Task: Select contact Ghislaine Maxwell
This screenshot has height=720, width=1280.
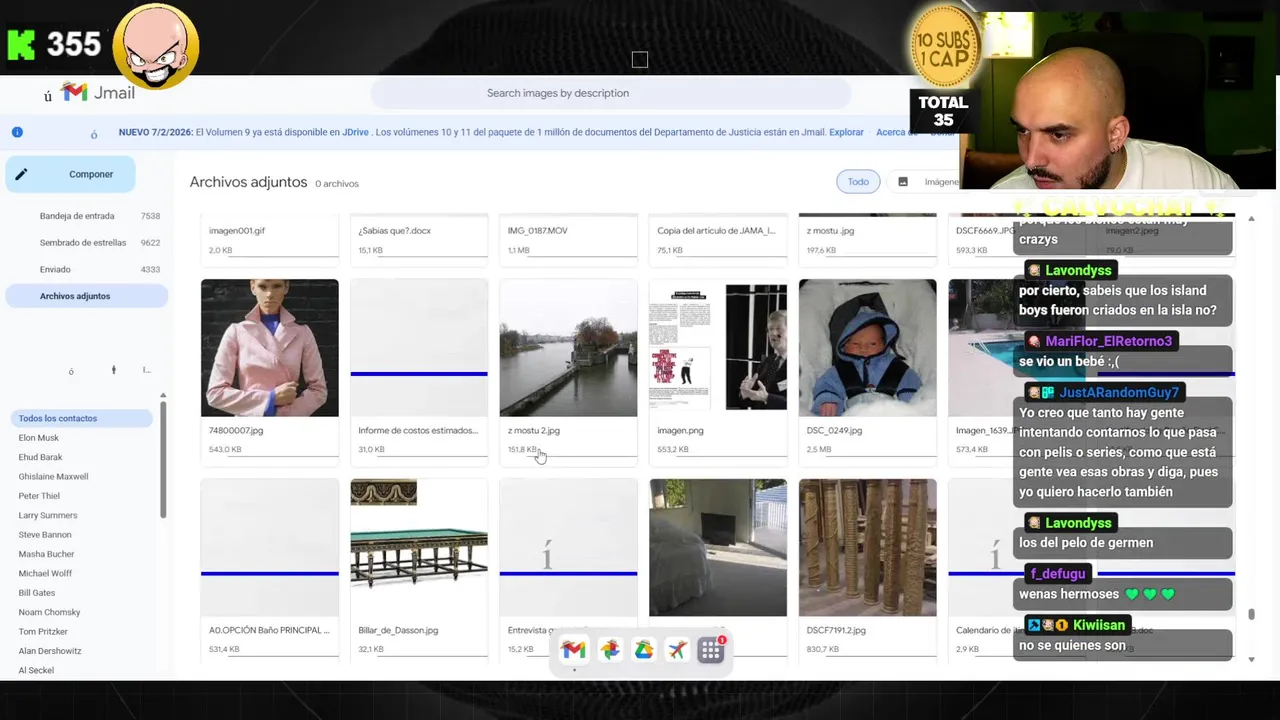Action: point(53,477)
